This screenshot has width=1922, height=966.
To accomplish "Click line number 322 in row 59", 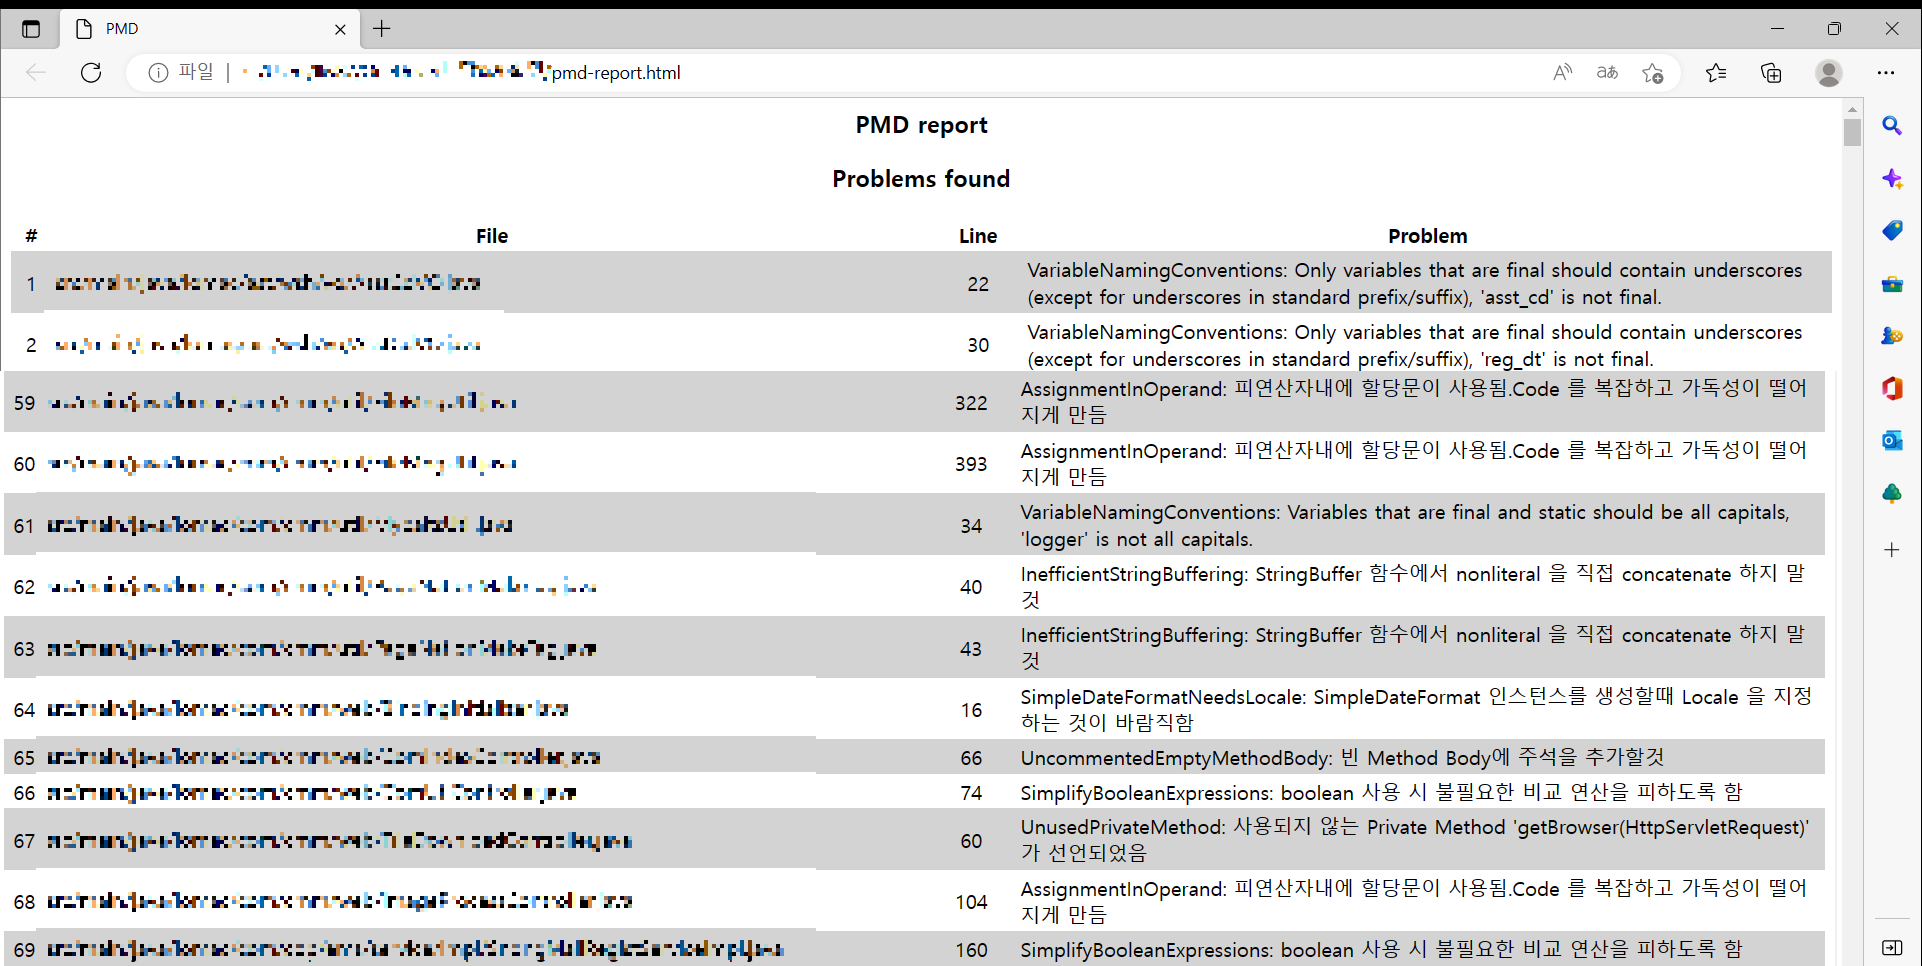I will point(971,403).
